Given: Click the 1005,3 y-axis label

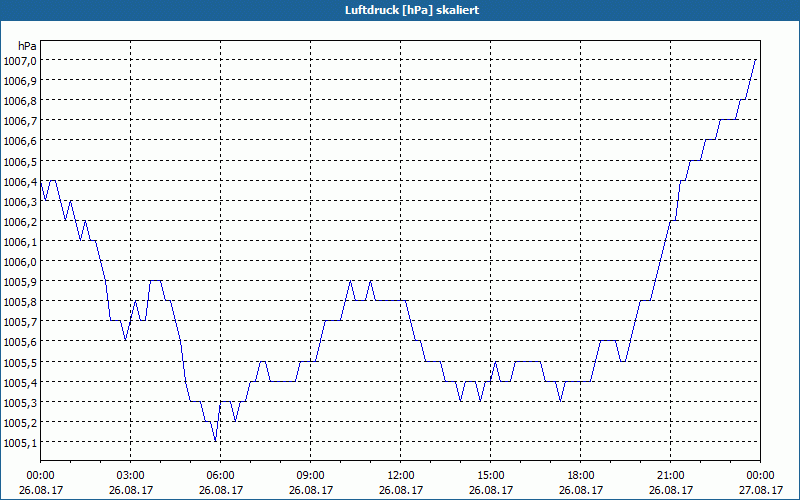Looking at the screenshot, I should [20, 403].
